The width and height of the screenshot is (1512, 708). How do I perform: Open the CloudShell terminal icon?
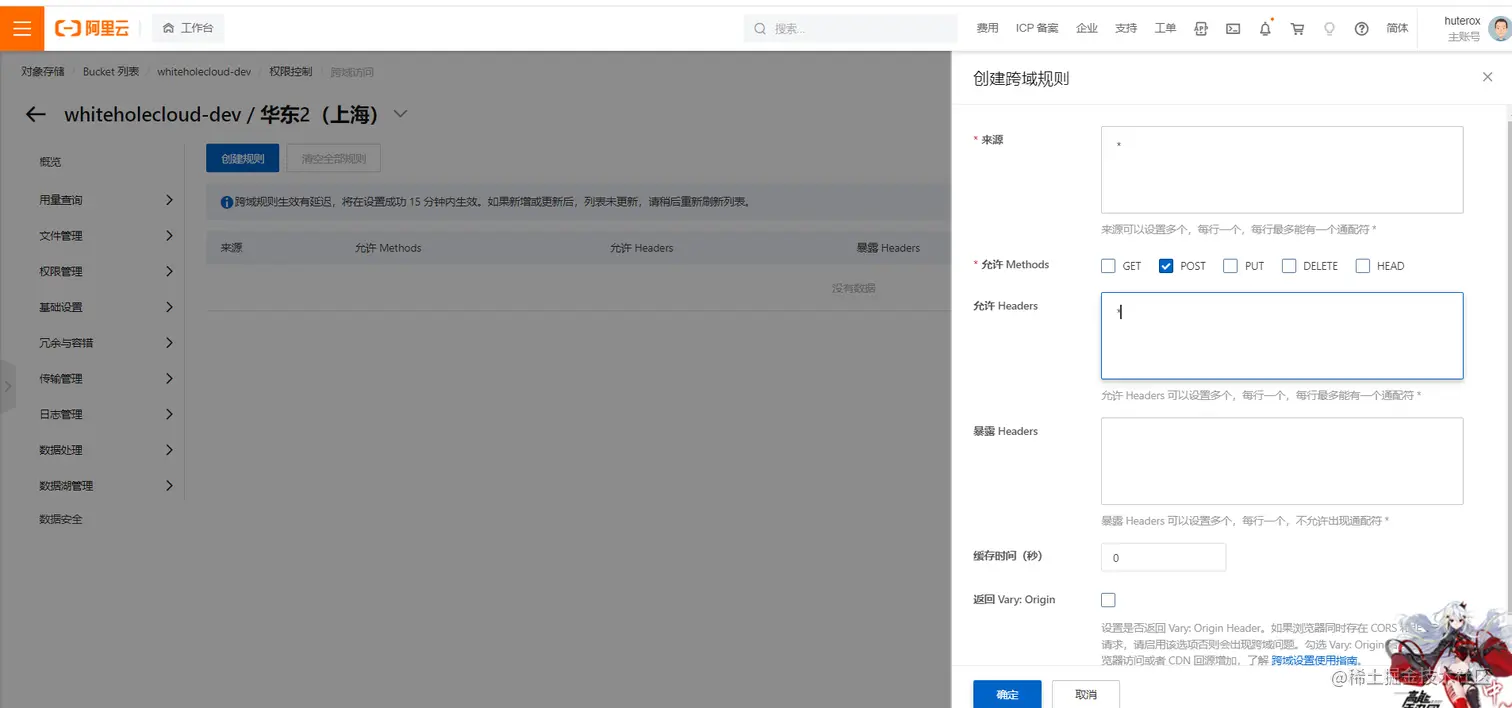1233,28
